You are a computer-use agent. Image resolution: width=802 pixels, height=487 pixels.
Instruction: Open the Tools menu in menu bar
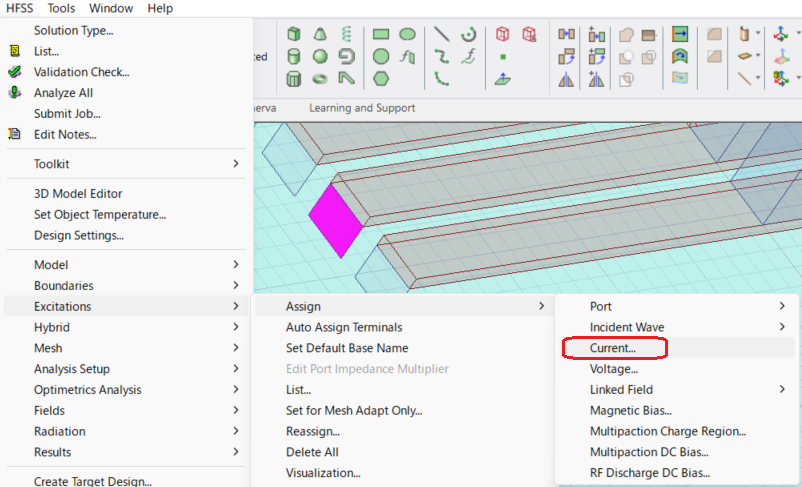coord(61,8)
